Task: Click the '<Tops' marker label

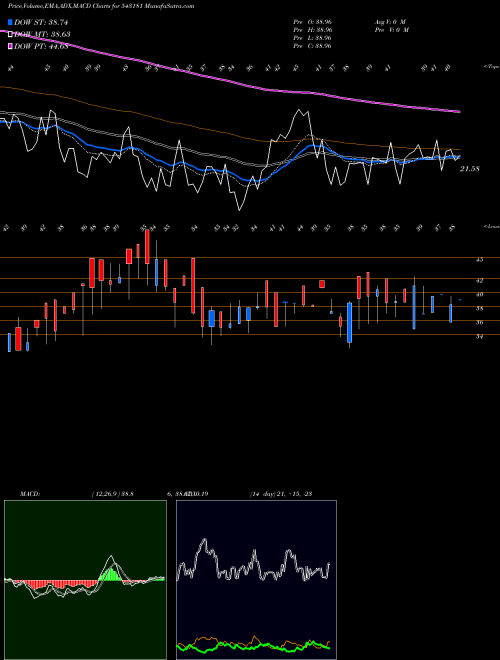Action: click(x=492, y=67)
